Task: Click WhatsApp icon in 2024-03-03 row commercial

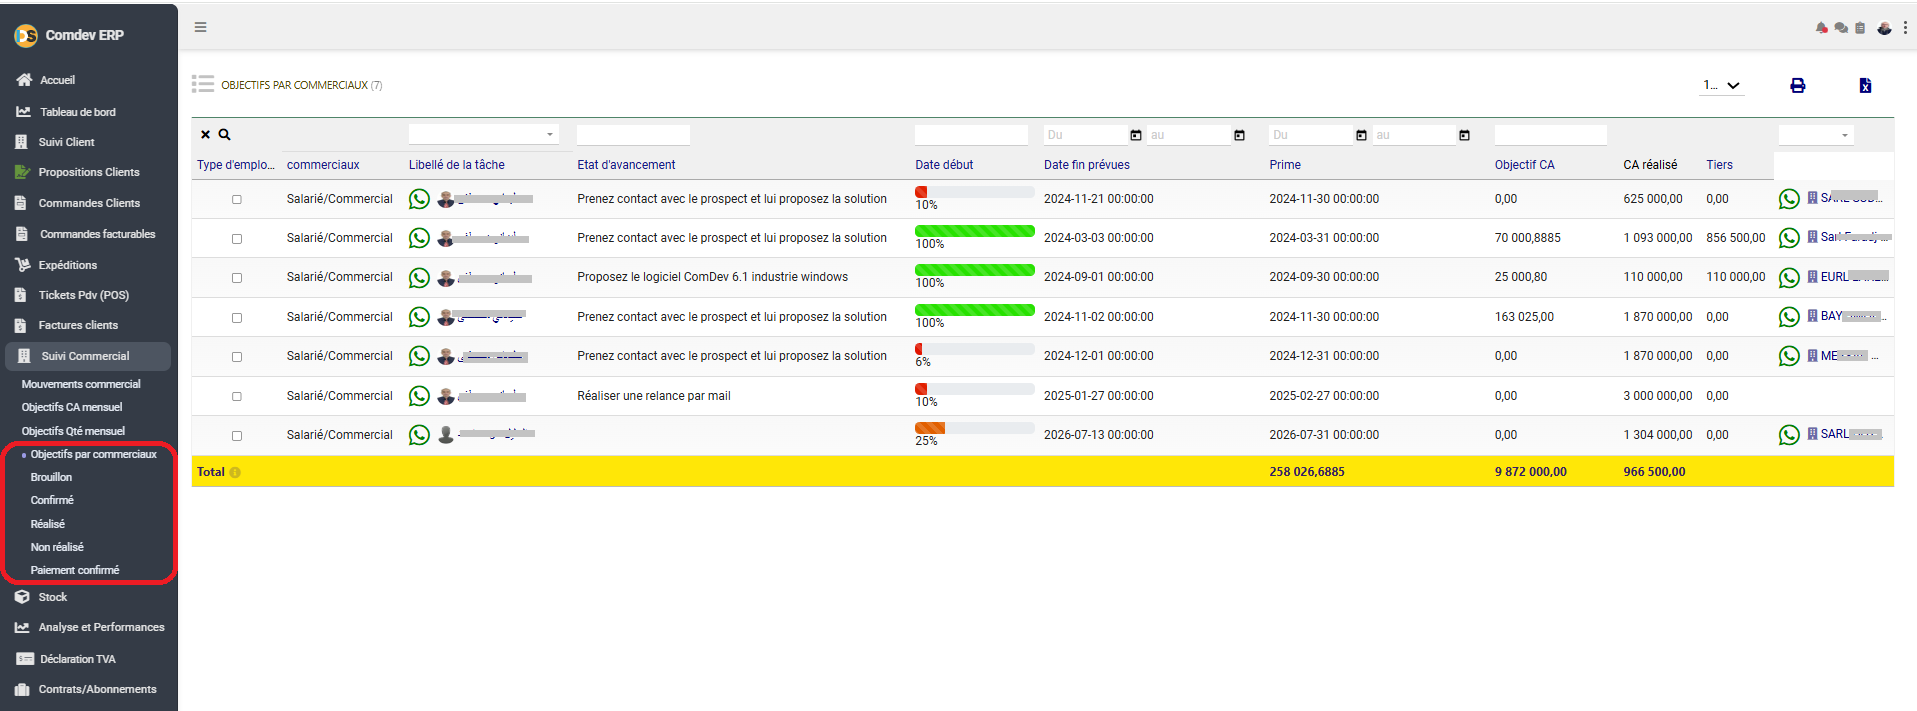Action: pos(419,238)
